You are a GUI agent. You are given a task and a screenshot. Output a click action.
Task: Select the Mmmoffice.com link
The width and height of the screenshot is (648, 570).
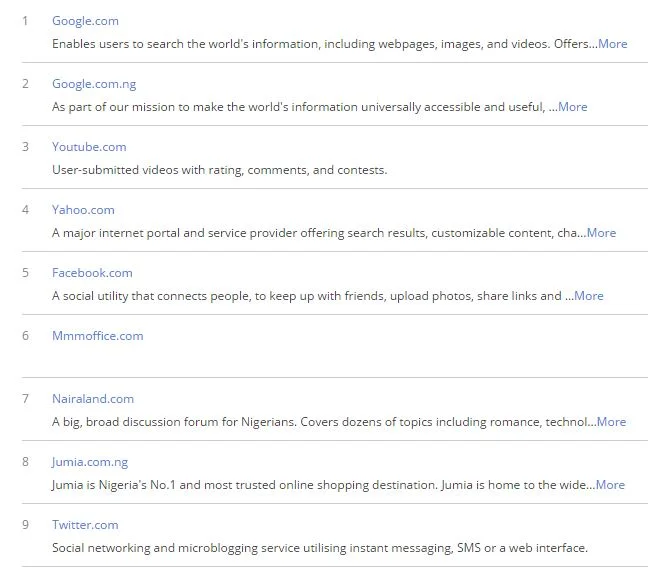(x=97, y=336)
